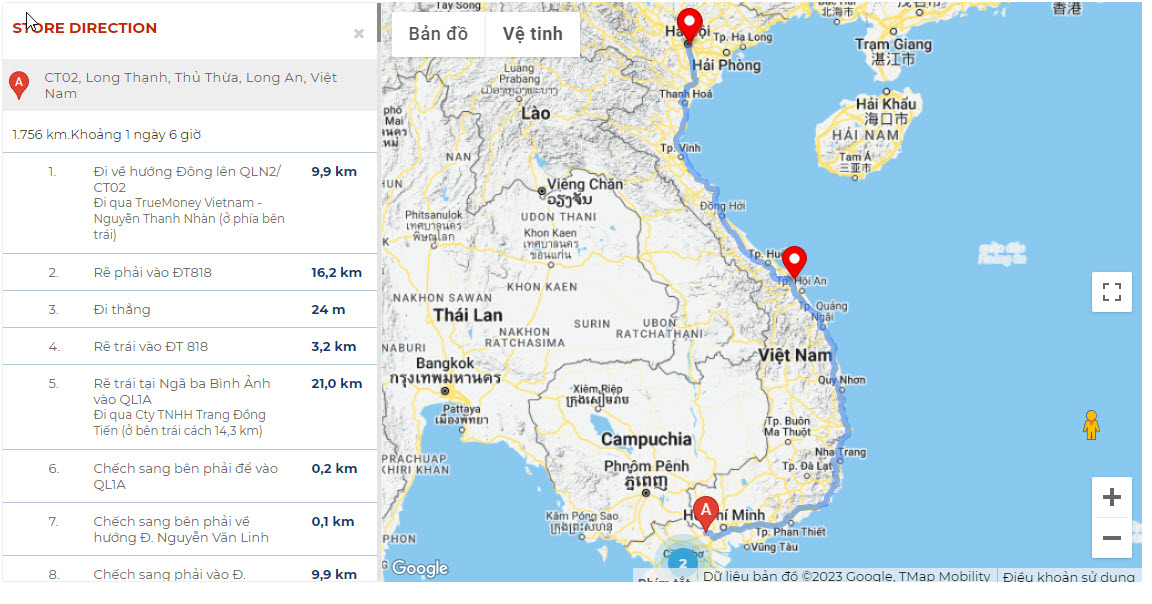Zoom in on the map
1152x604 pixels.
click(1111, 497)
